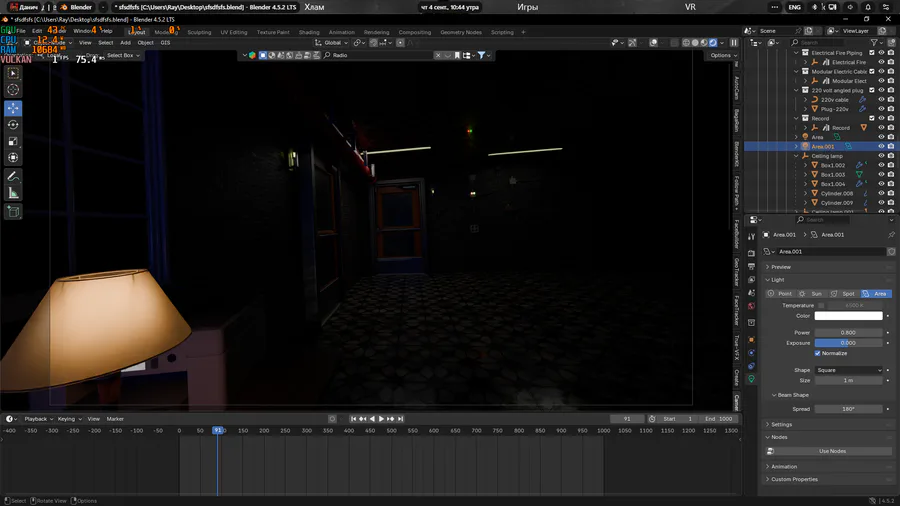This screenshot has height=506, width=900.
Task: Open the Shape dropdown set to Square
Action: (848, 370)
